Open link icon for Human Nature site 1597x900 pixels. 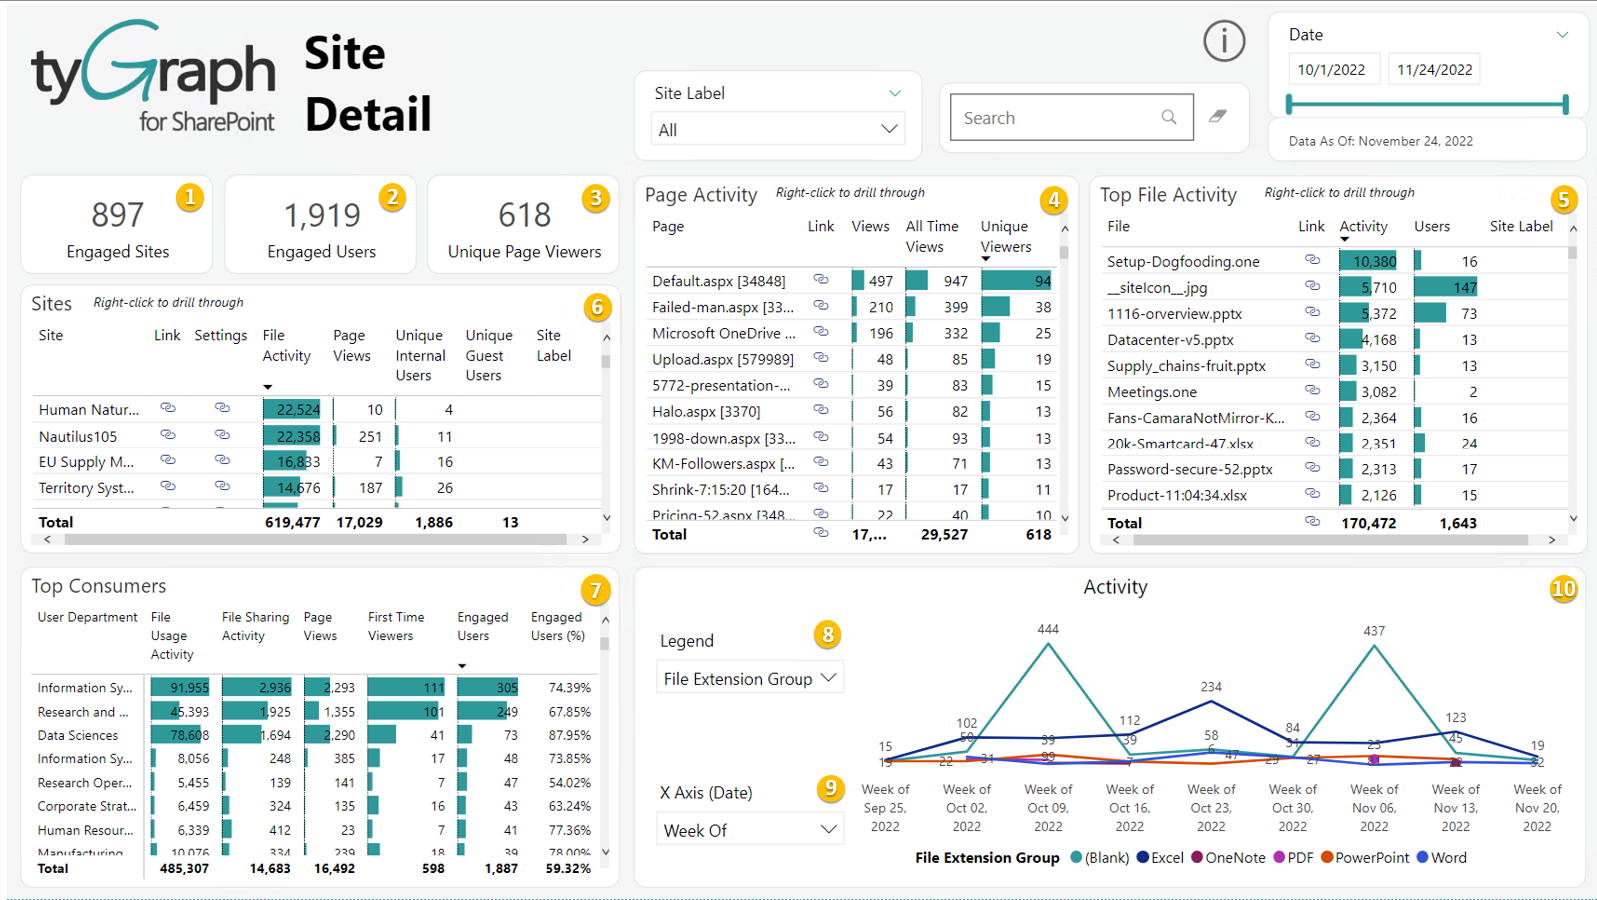tap(168, 408)
